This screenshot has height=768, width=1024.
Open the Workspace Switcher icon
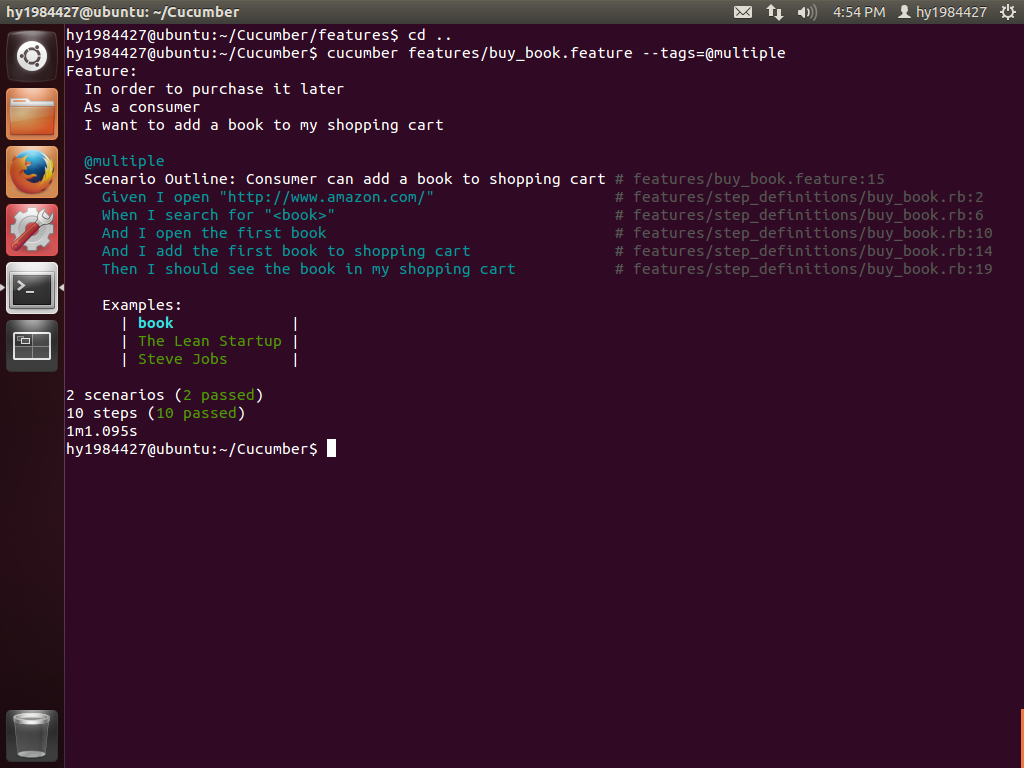pos(32,345)
